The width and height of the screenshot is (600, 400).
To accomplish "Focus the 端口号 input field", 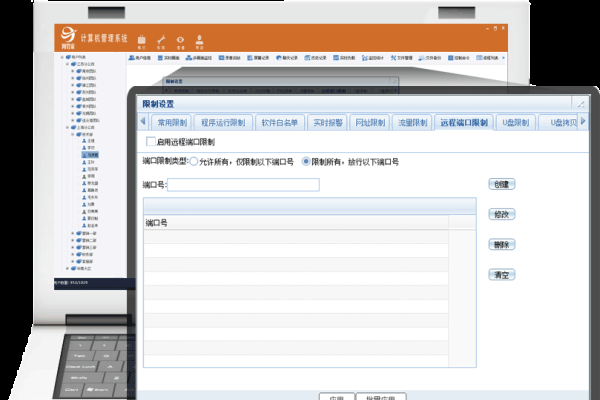I will pyautogui.click(x=243, y=185).
